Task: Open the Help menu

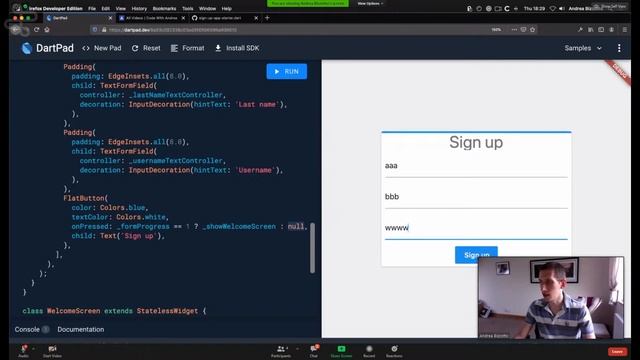Action: [227, 8]
